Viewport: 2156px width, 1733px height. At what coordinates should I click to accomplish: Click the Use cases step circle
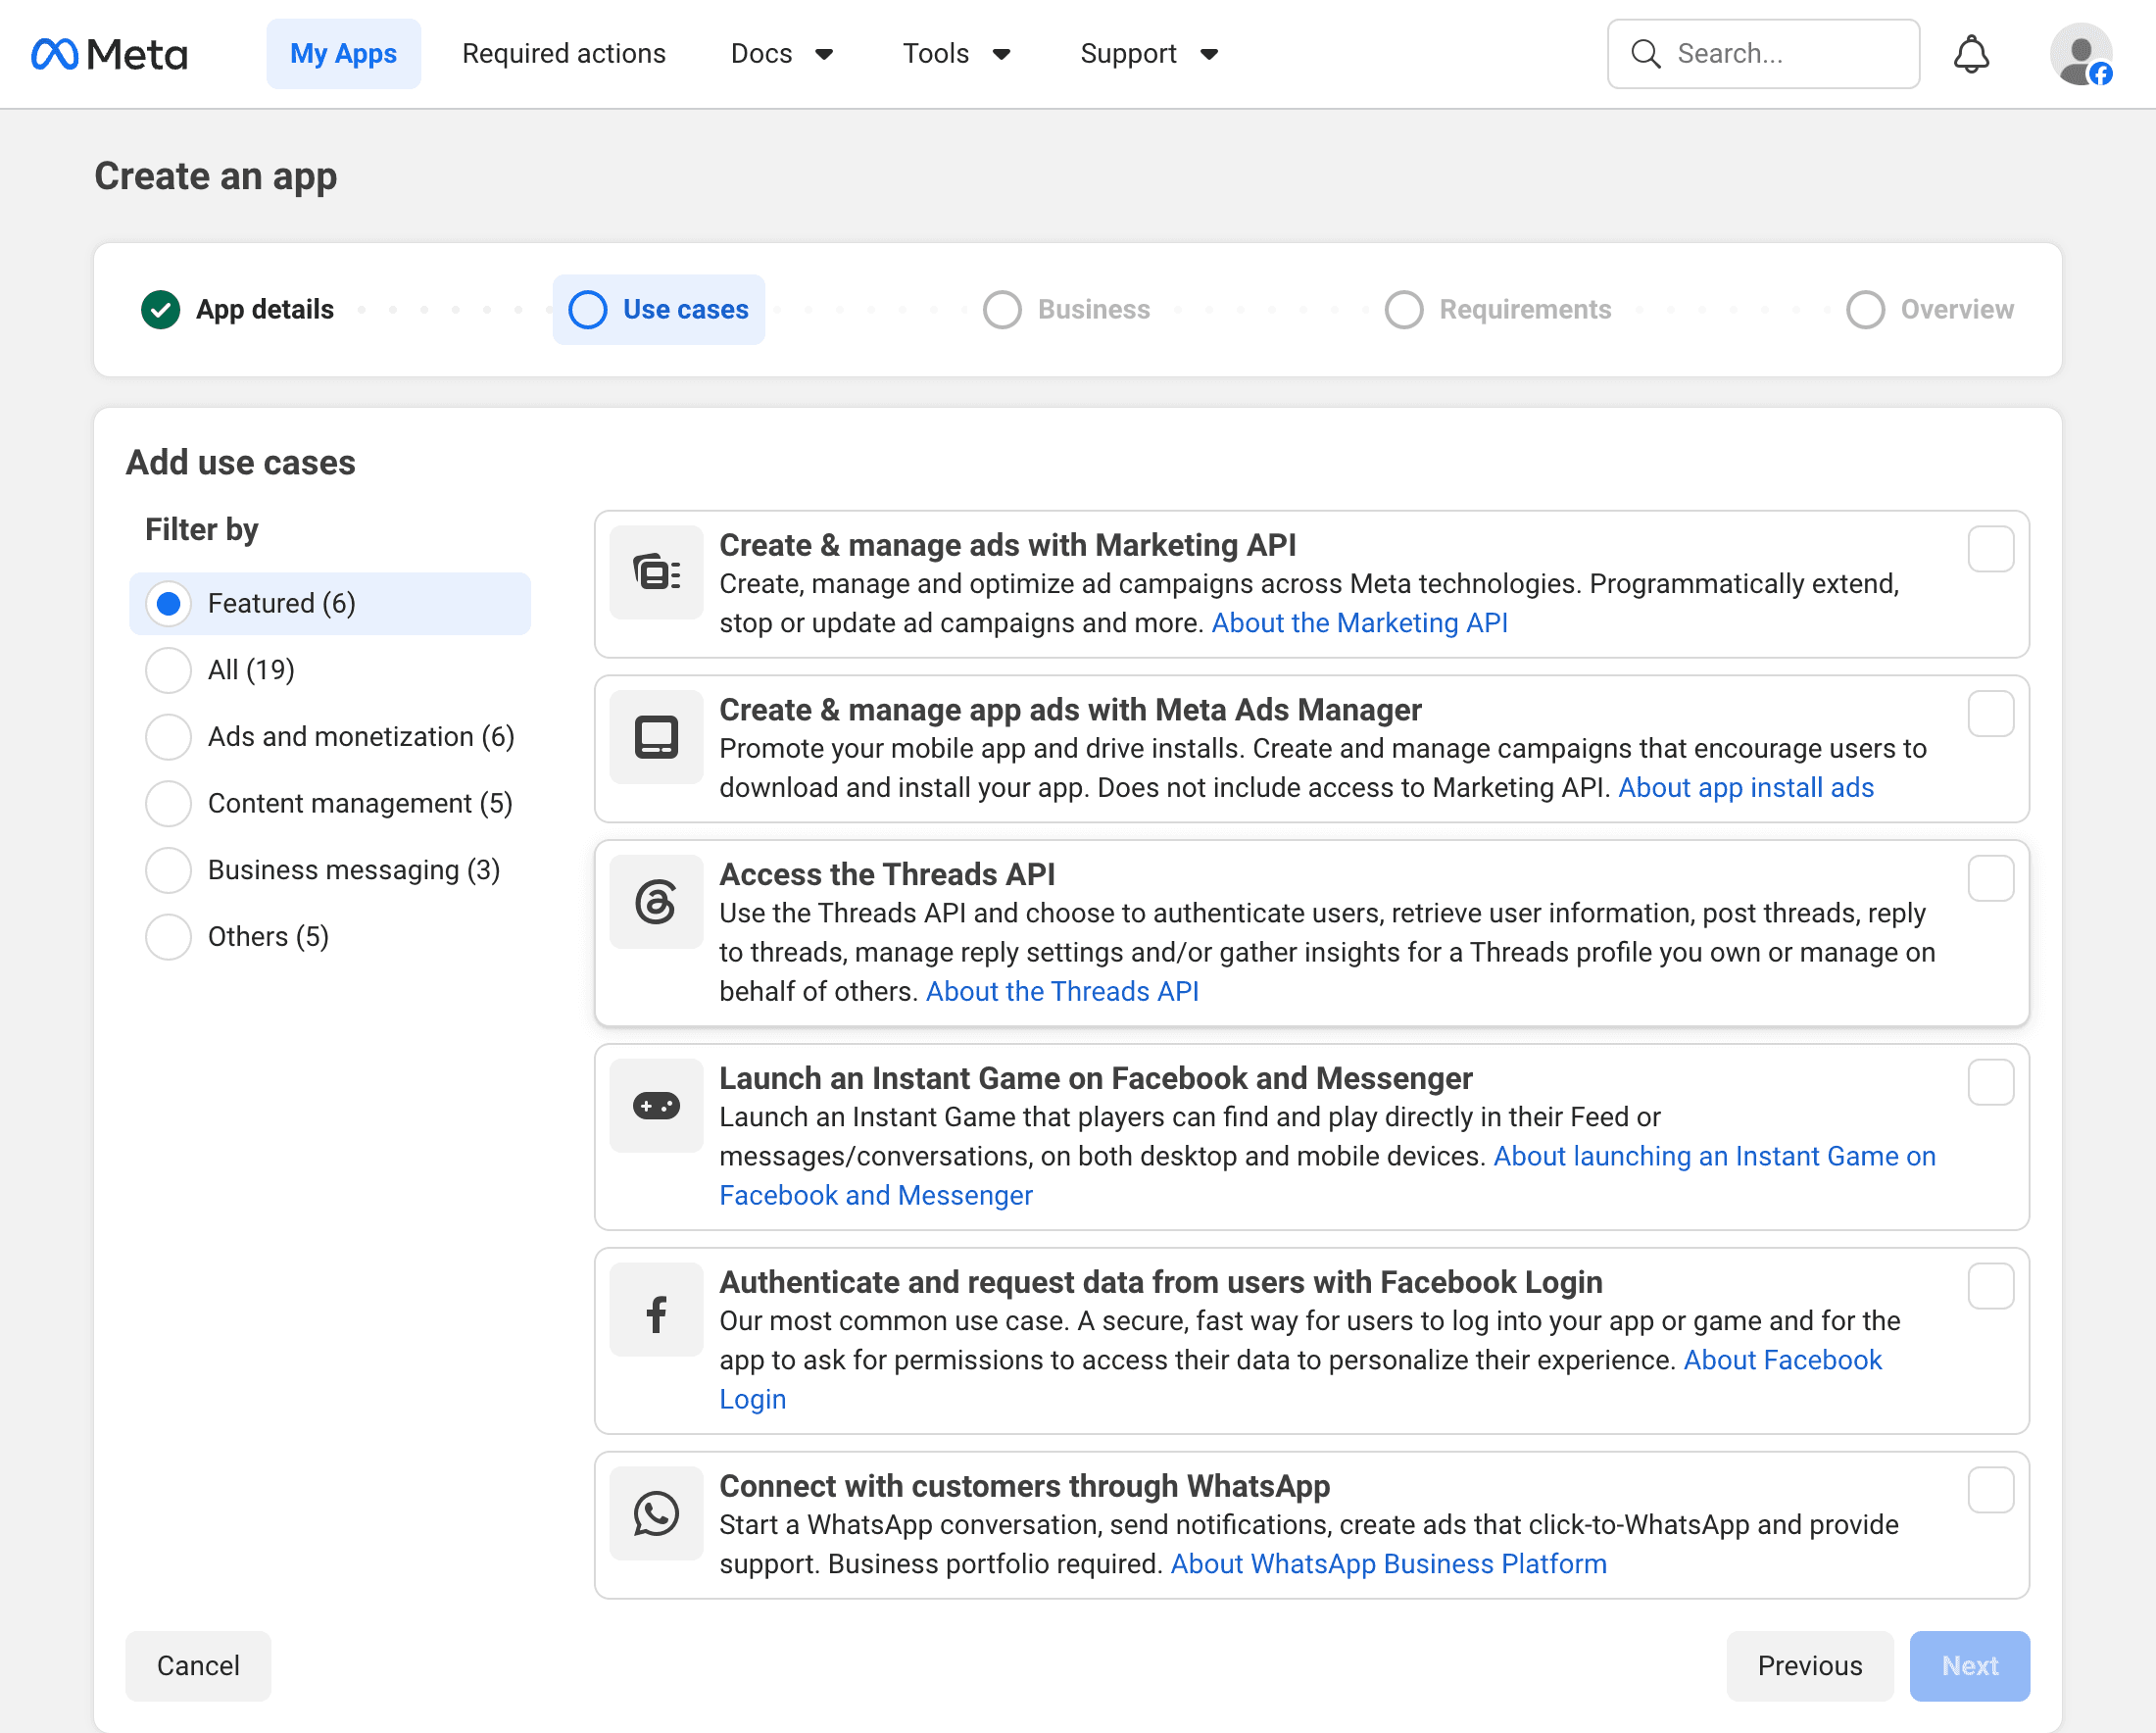(587, 310)
